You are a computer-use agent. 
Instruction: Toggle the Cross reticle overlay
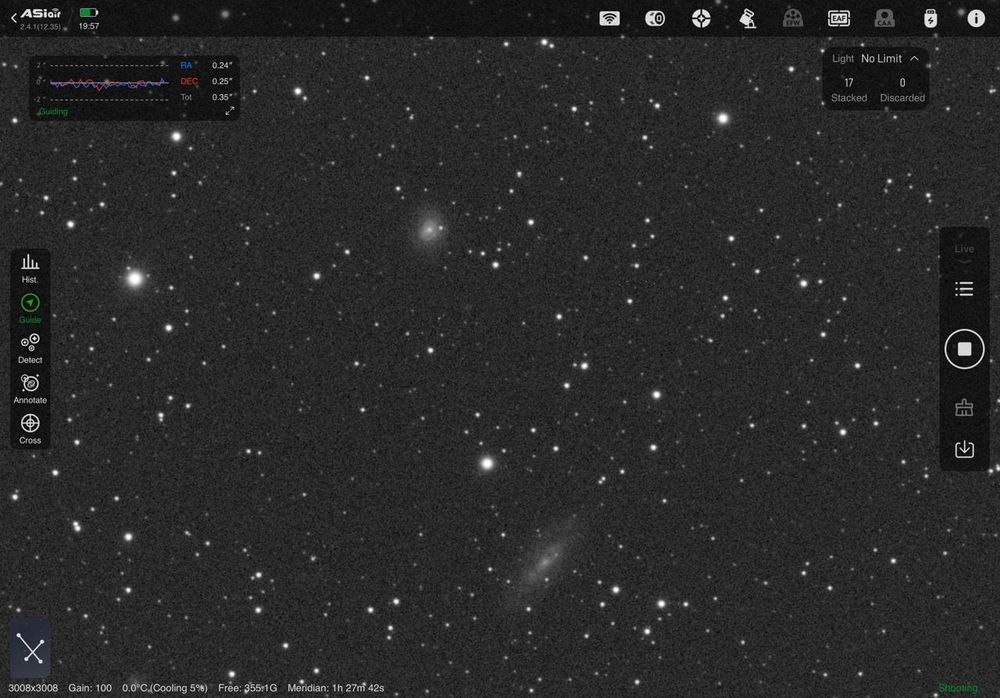point(30,429)
